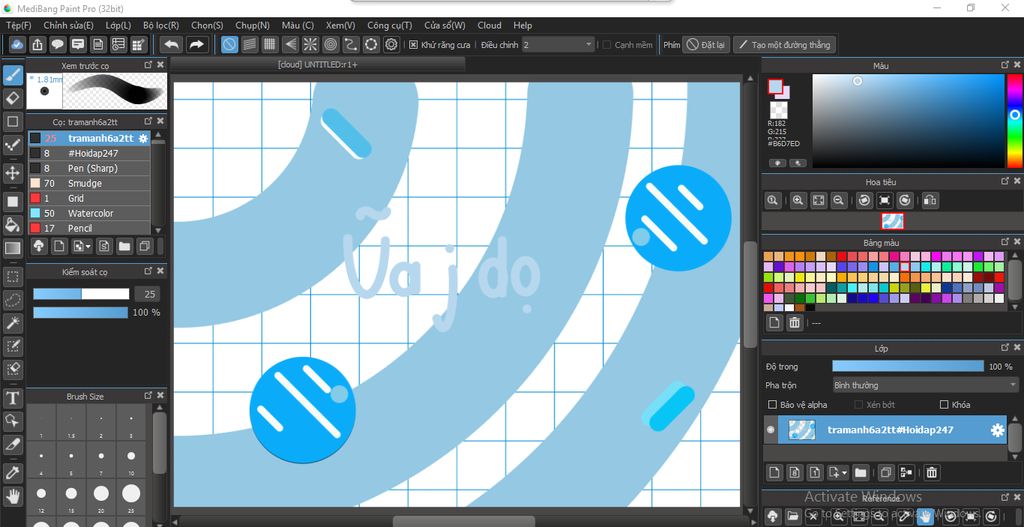Open Điều chỉnh correction dropdown
1024x527 pixels.
tap(558, 44)
